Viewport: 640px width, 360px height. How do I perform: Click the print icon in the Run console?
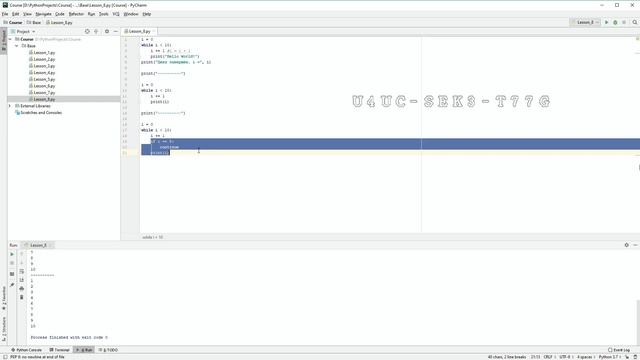(x=22, y=289)
